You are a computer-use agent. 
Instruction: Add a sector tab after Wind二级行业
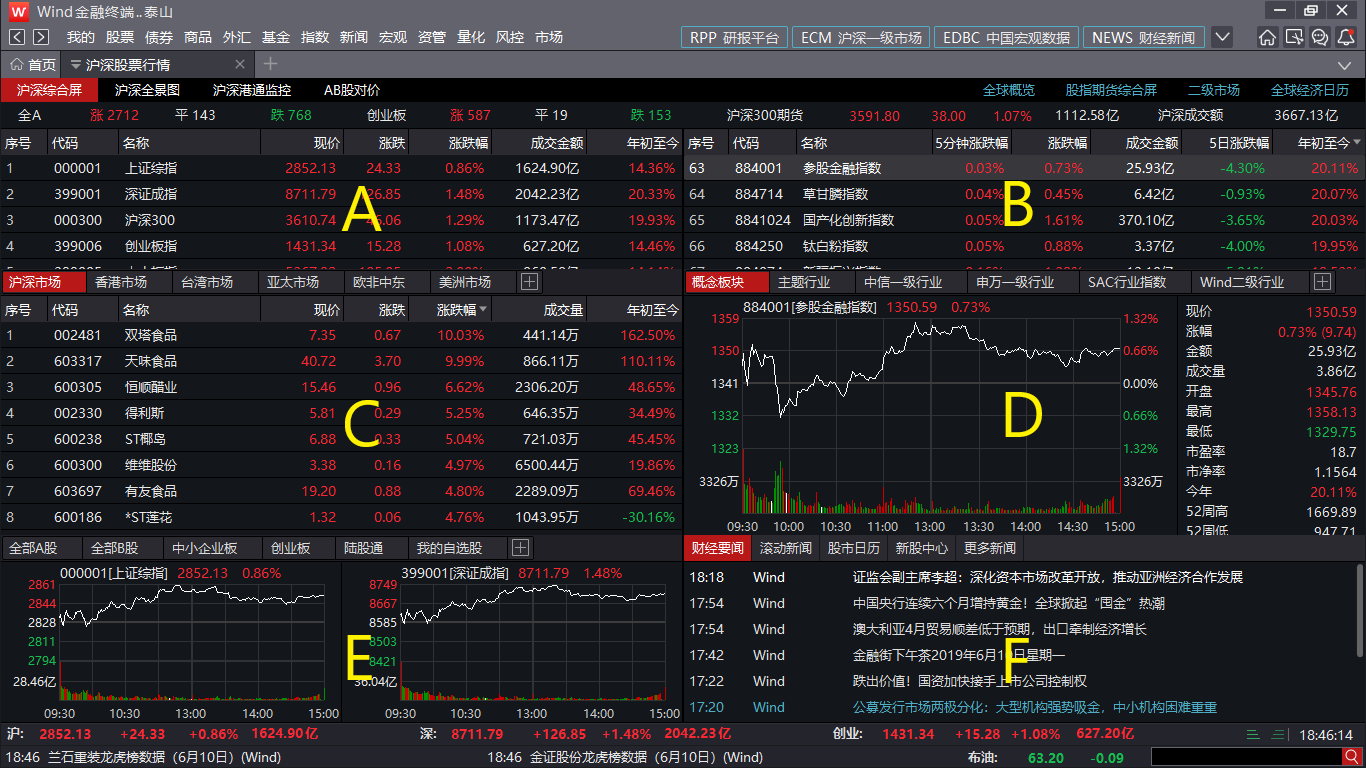coord(1322,282)
